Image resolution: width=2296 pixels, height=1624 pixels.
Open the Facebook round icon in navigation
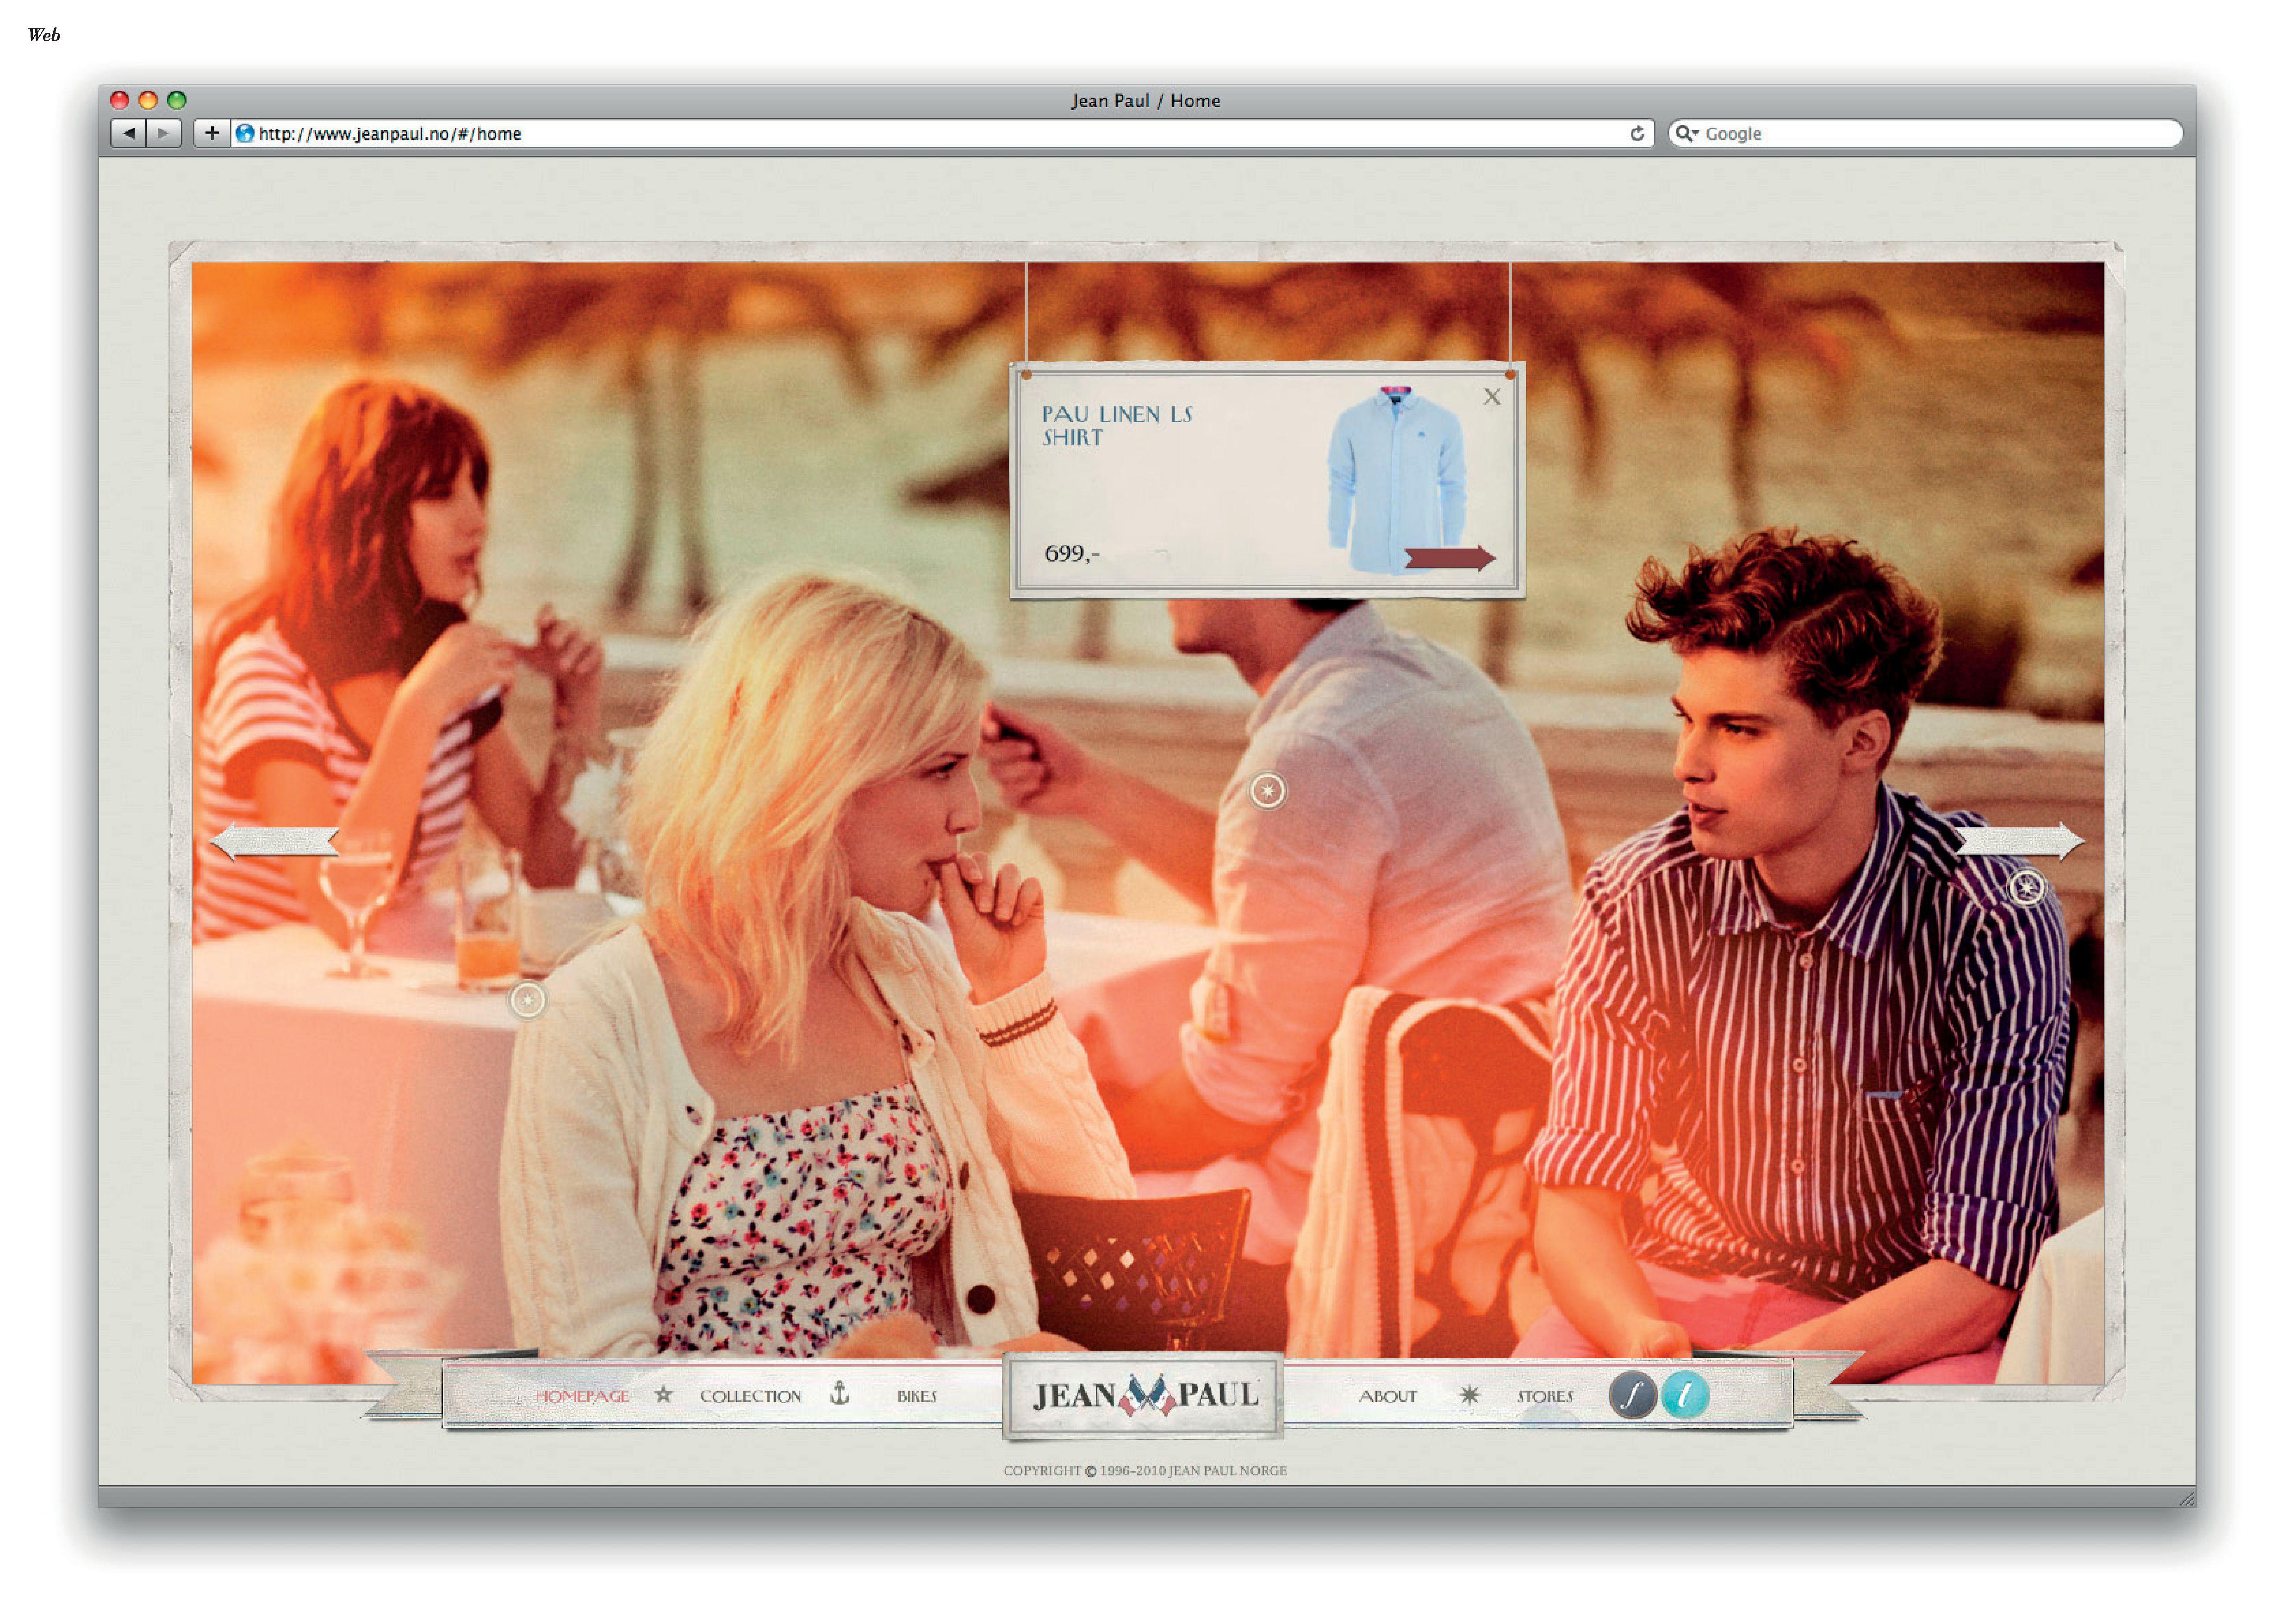click(1632, 1395)
